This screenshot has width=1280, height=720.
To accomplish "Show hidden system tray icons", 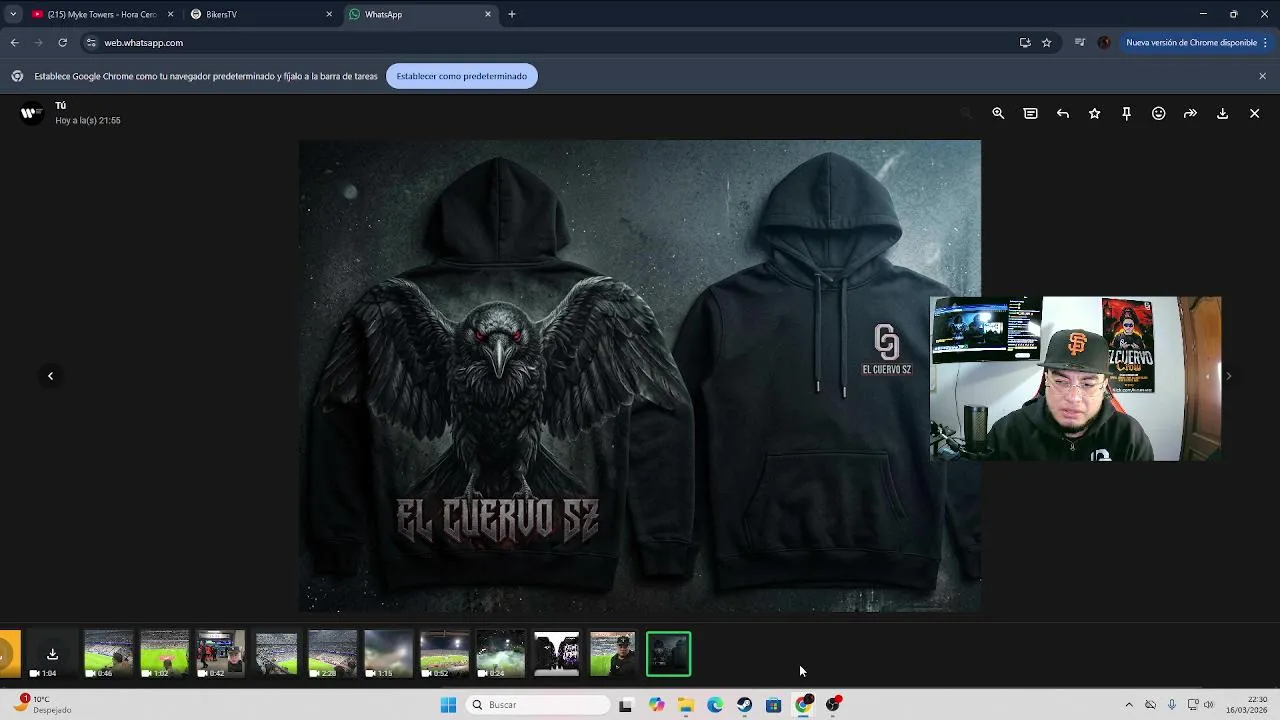I will click(1129, 705).
